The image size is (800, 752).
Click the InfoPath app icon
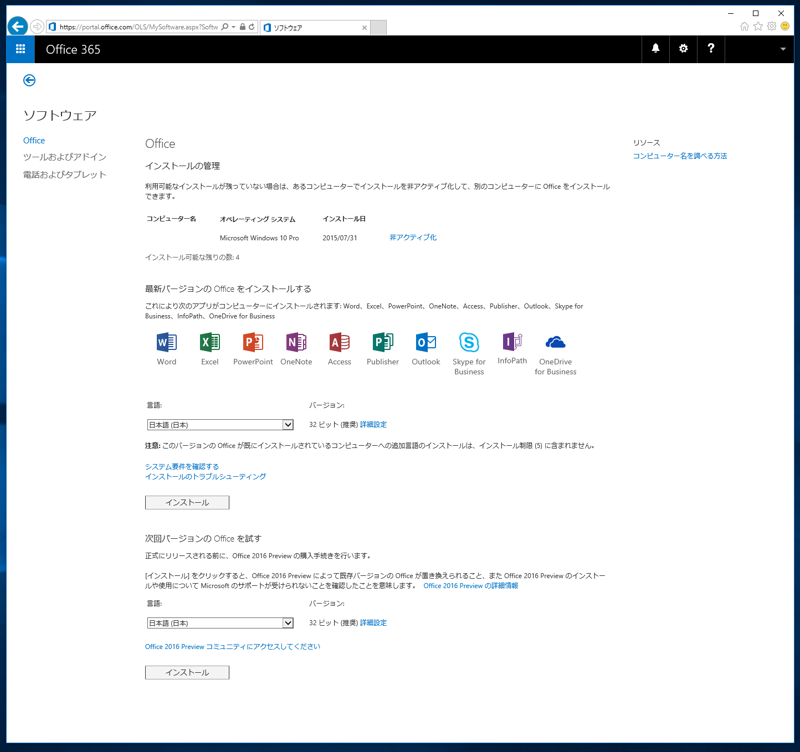coord(512,341)
